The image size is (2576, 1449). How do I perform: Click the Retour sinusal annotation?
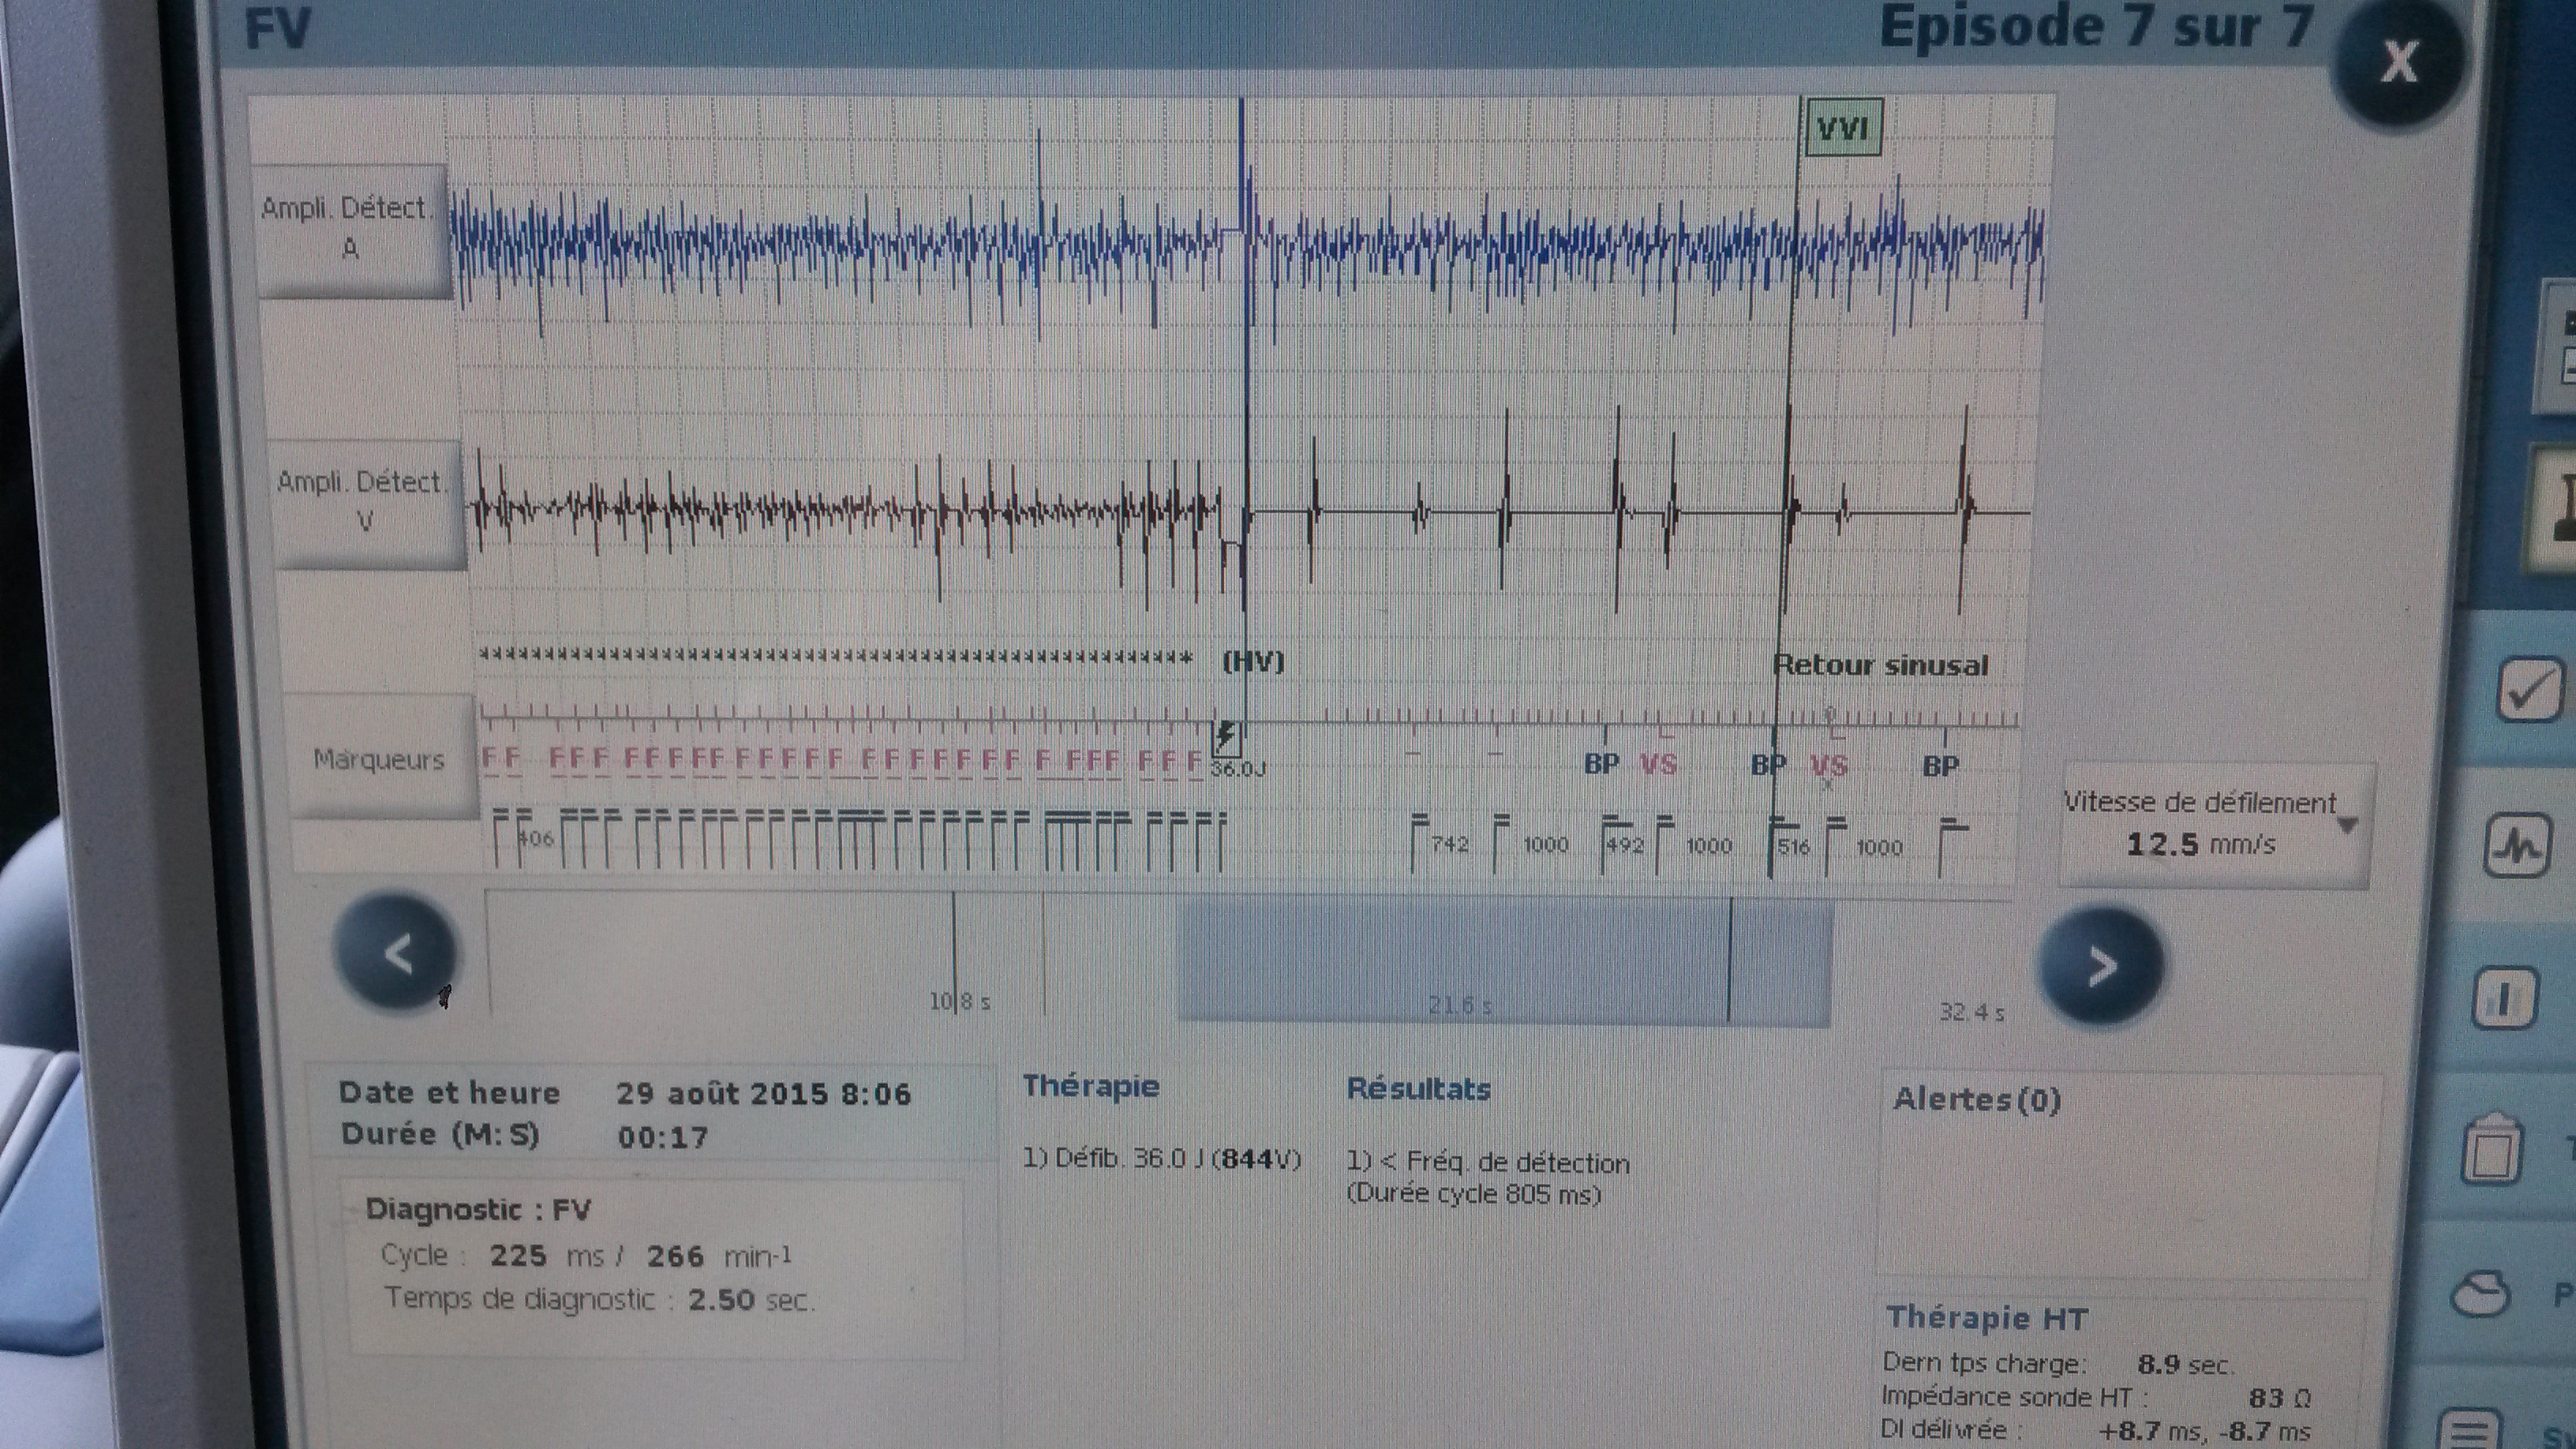(1880, 666)
